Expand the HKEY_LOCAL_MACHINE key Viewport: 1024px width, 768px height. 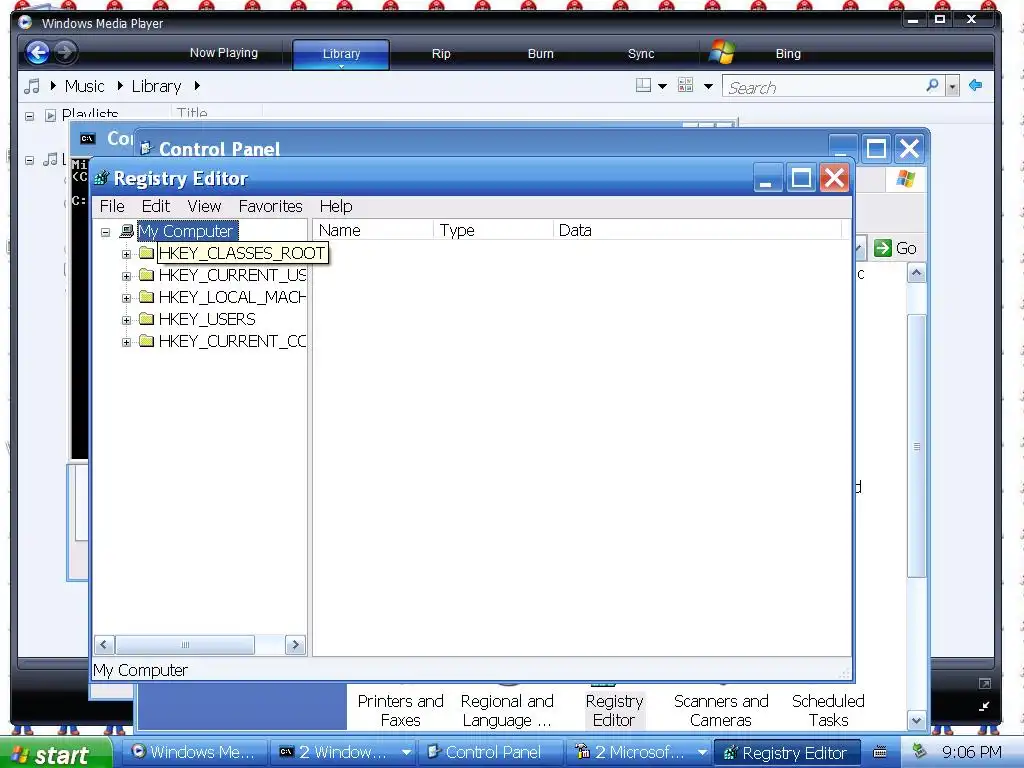[x=126, y=298]
